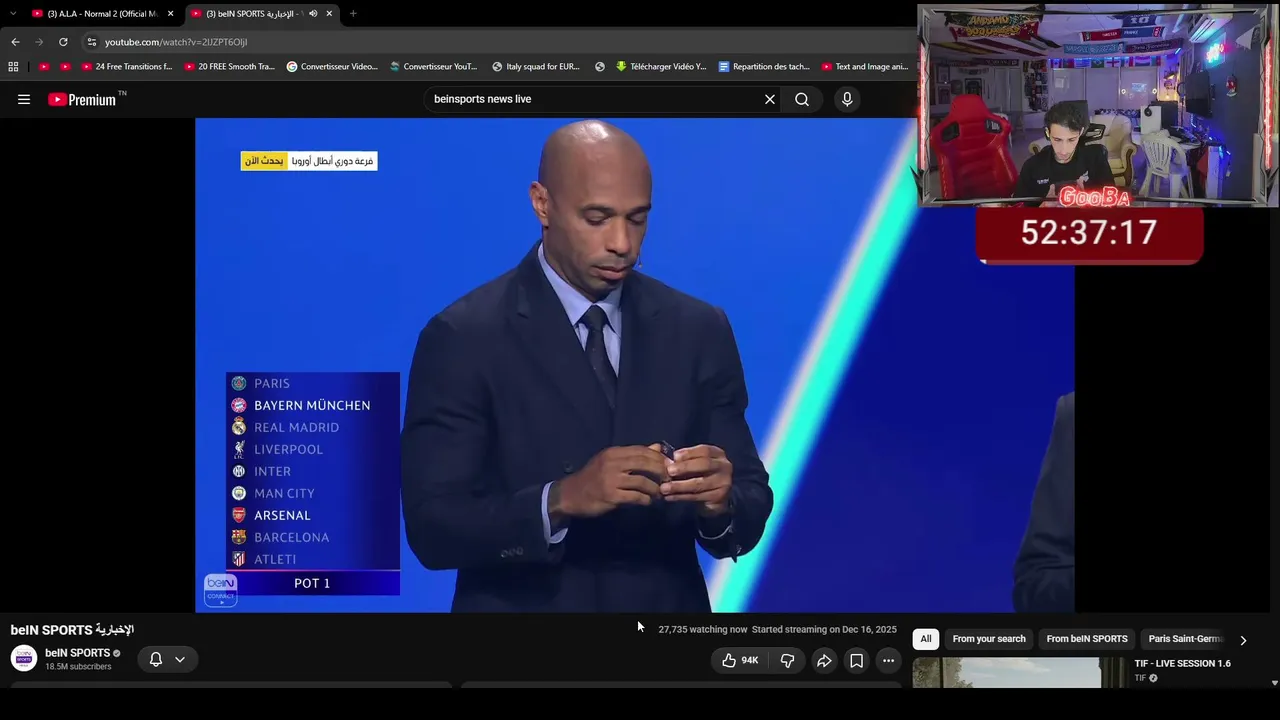View site information icon in address bar

[92, 42]
